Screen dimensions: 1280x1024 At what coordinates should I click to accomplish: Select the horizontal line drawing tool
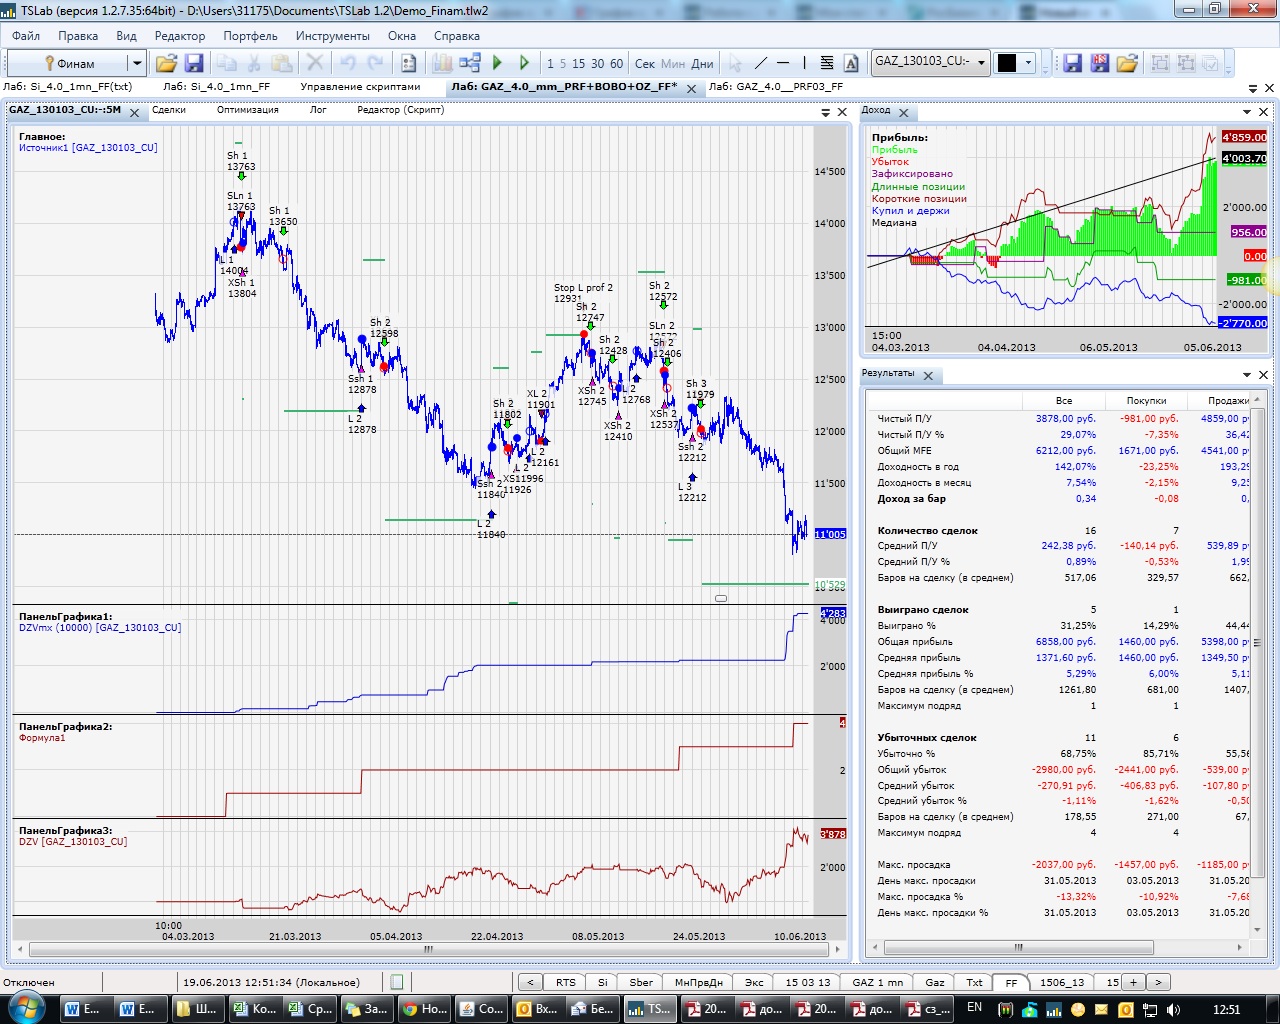783,63
